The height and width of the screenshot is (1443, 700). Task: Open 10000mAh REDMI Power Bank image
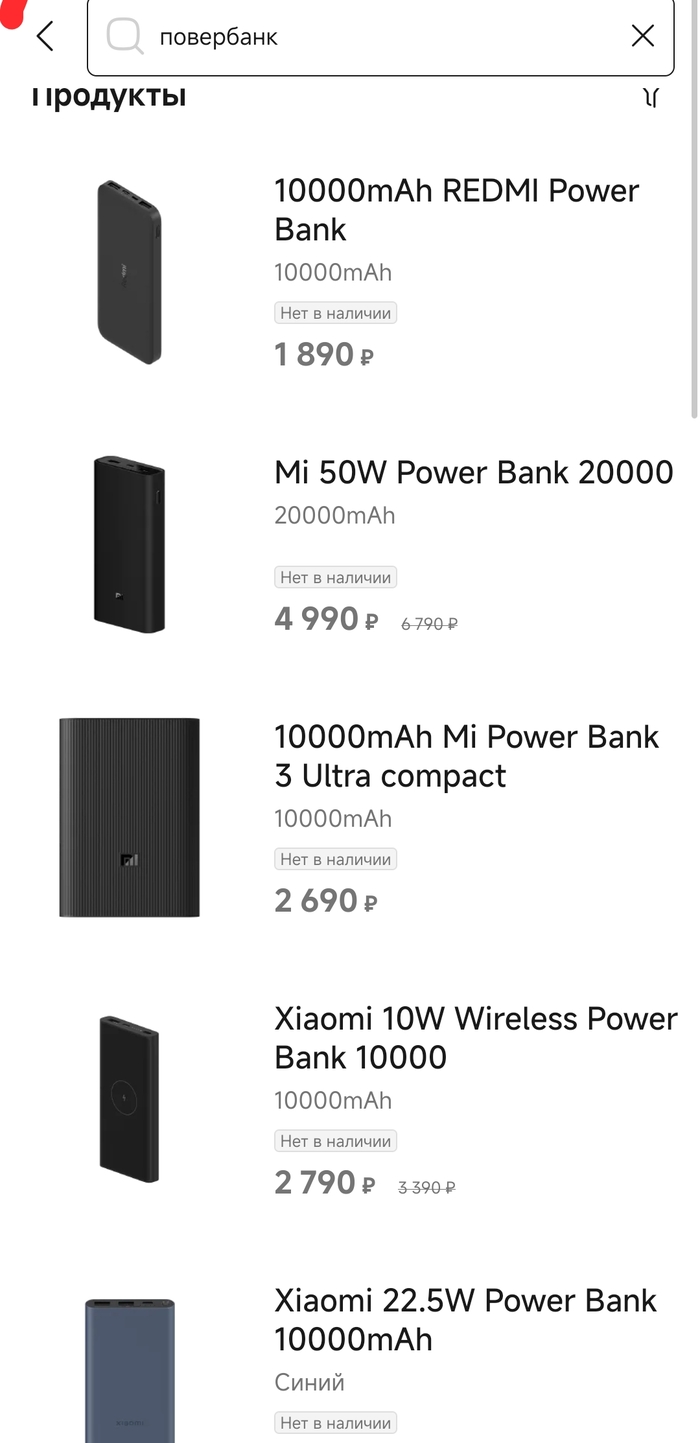click(x=129, y=272)
